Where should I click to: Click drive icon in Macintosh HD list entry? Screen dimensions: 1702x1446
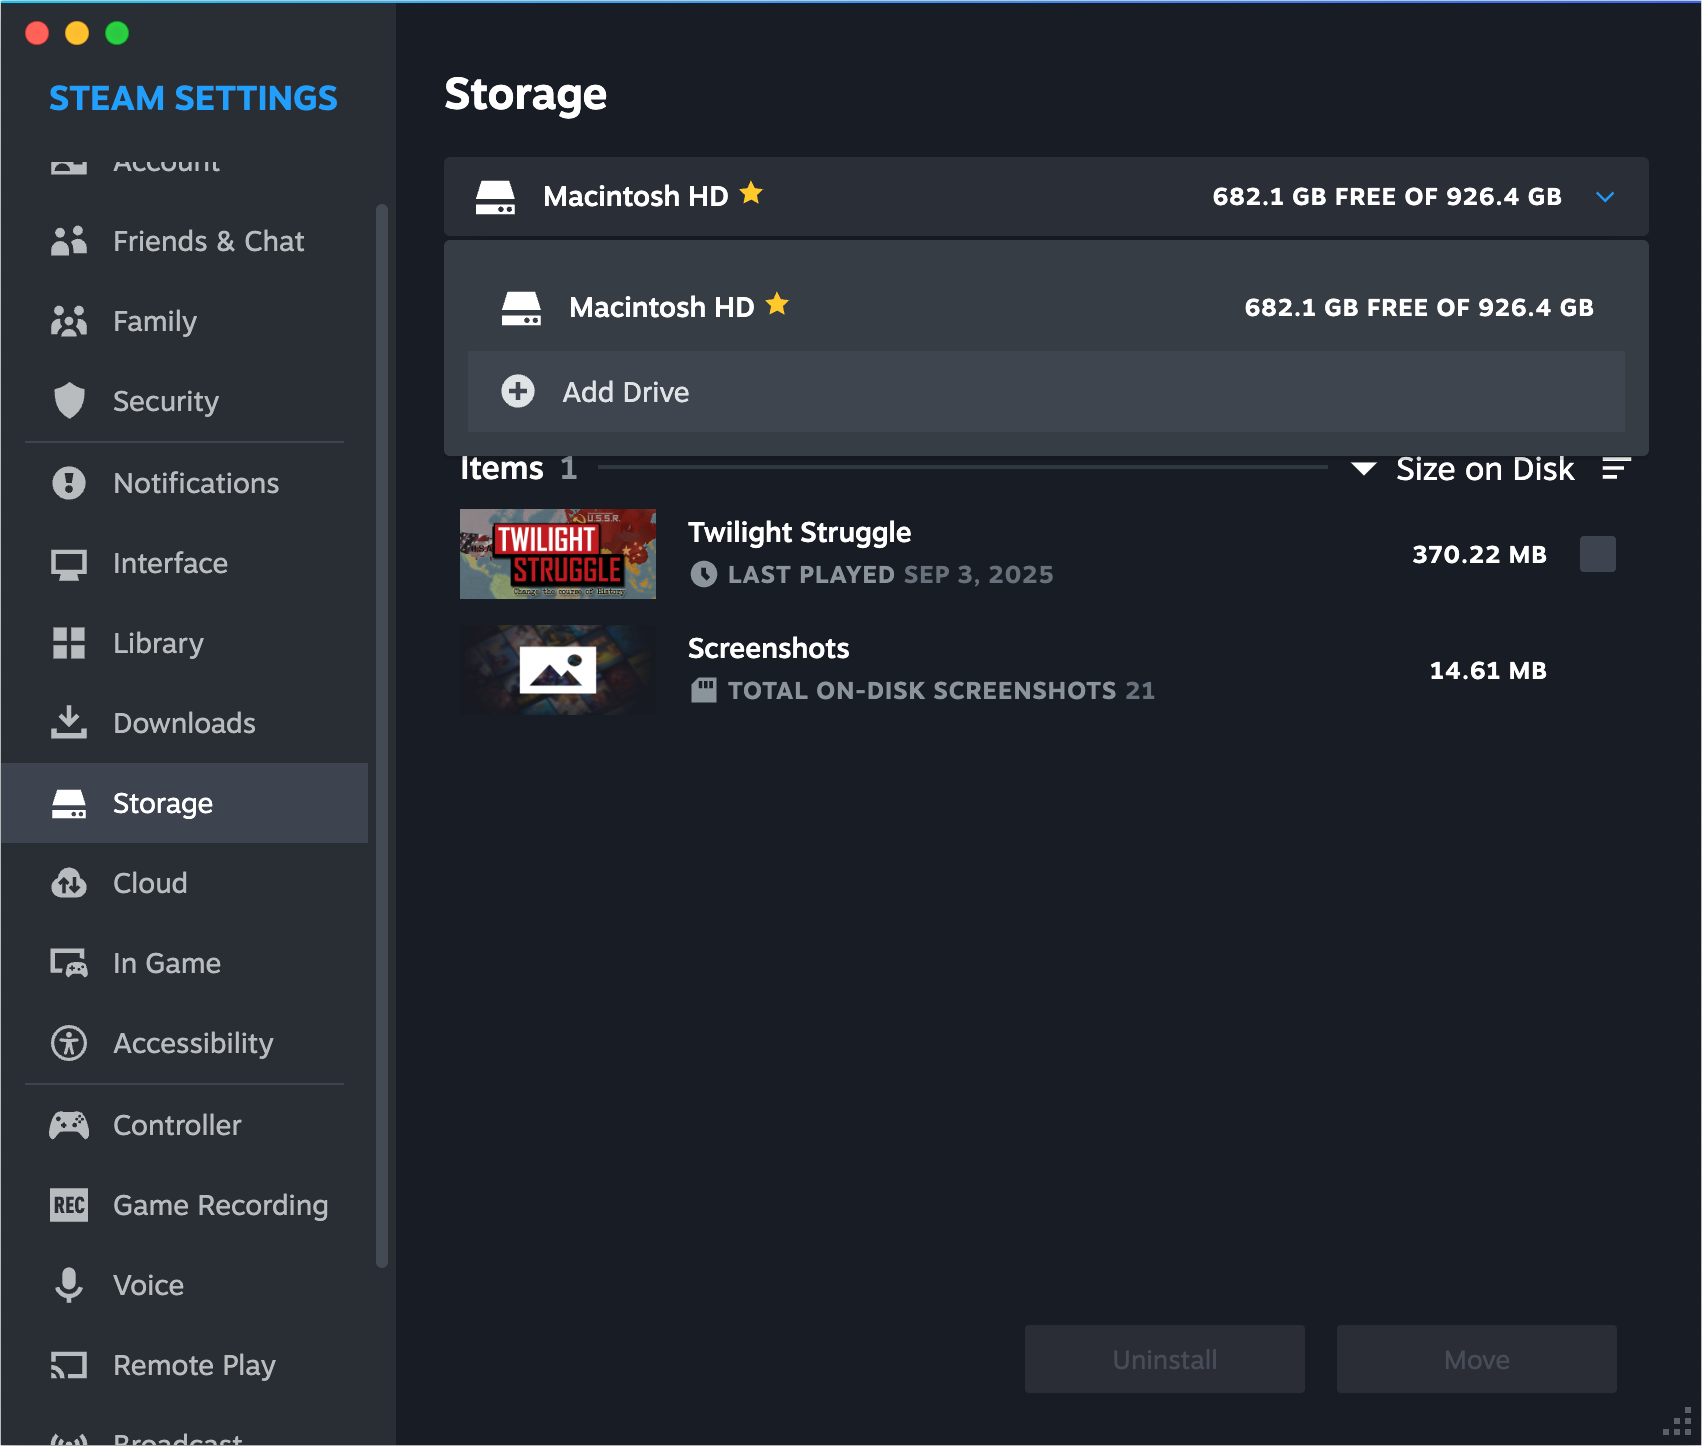521,308
